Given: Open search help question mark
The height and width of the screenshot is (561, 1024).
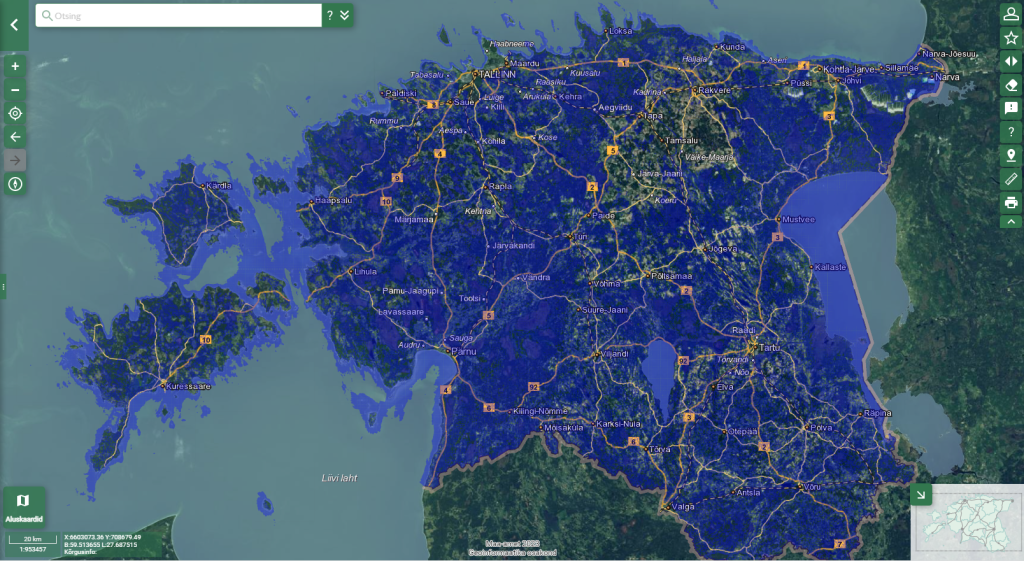Looking at the screenshot, I should (330, 15).
